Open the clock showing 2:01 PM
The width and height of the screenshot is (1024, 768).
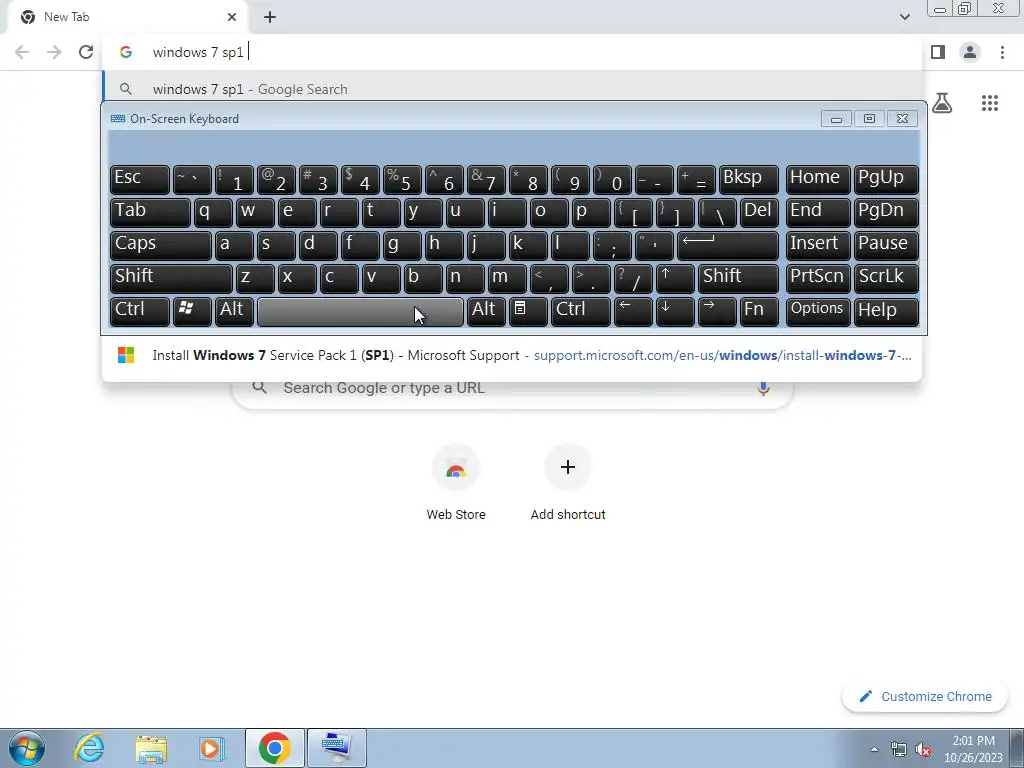pyautogui.click(x=973, y=749)
